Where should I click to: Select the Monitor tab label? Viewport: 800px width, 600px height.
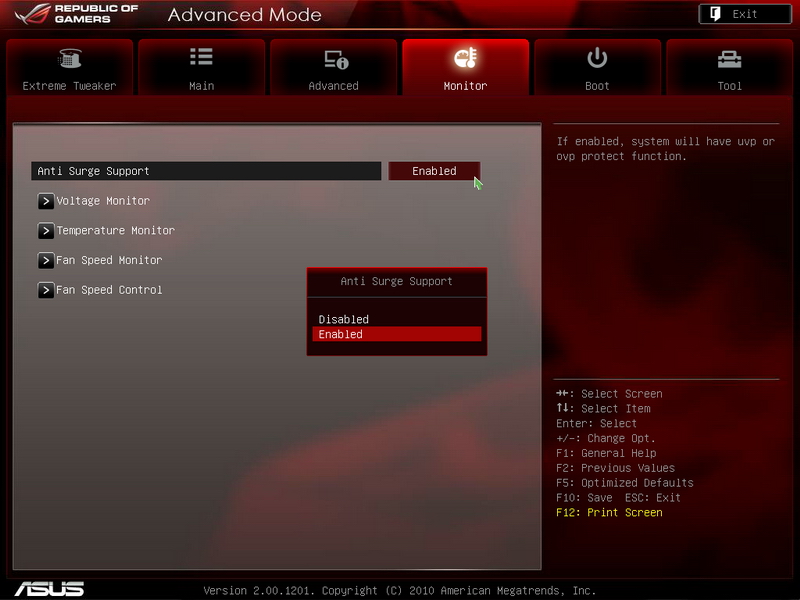click(x=465, y=86)
